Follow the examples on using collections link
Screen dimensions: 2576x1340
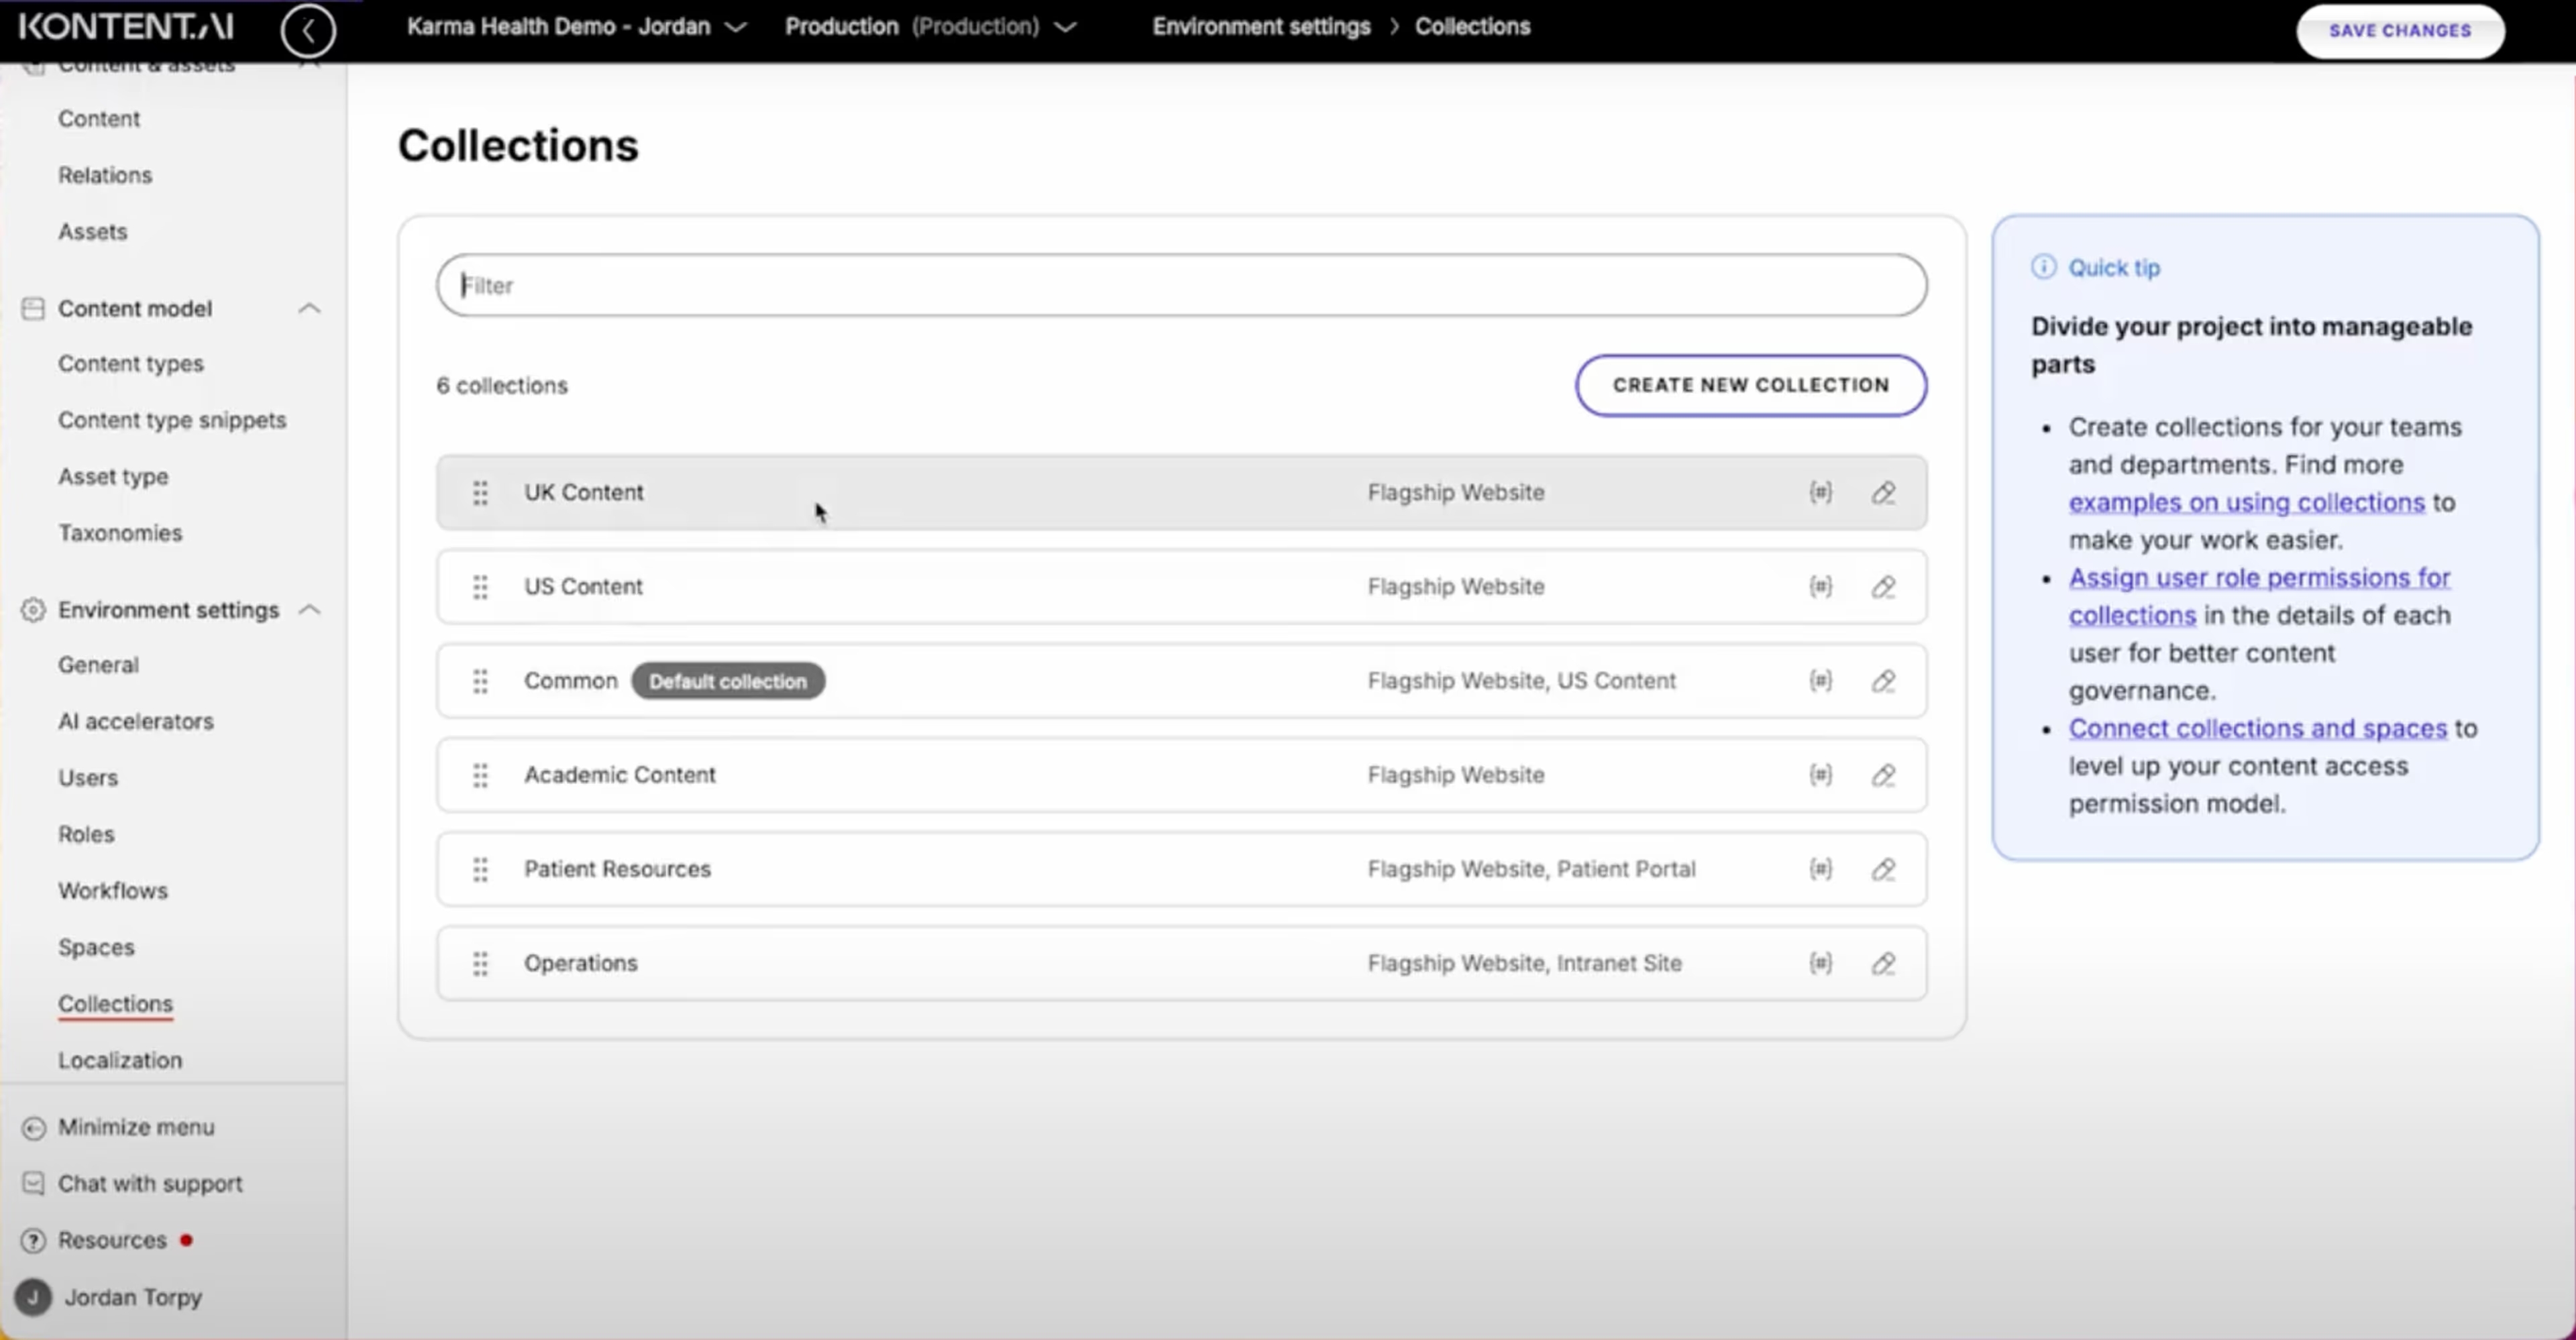pyautogui.click(x=2246, y=502)
